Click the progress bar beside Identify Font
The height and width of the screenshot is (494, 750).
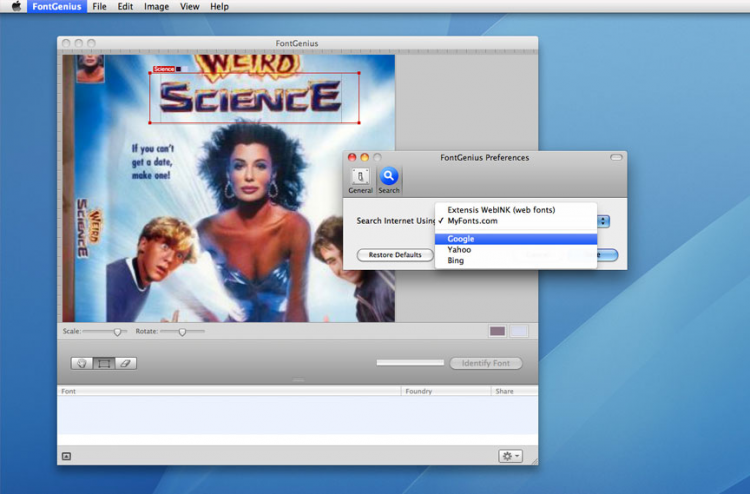click(x=410, y=363)
